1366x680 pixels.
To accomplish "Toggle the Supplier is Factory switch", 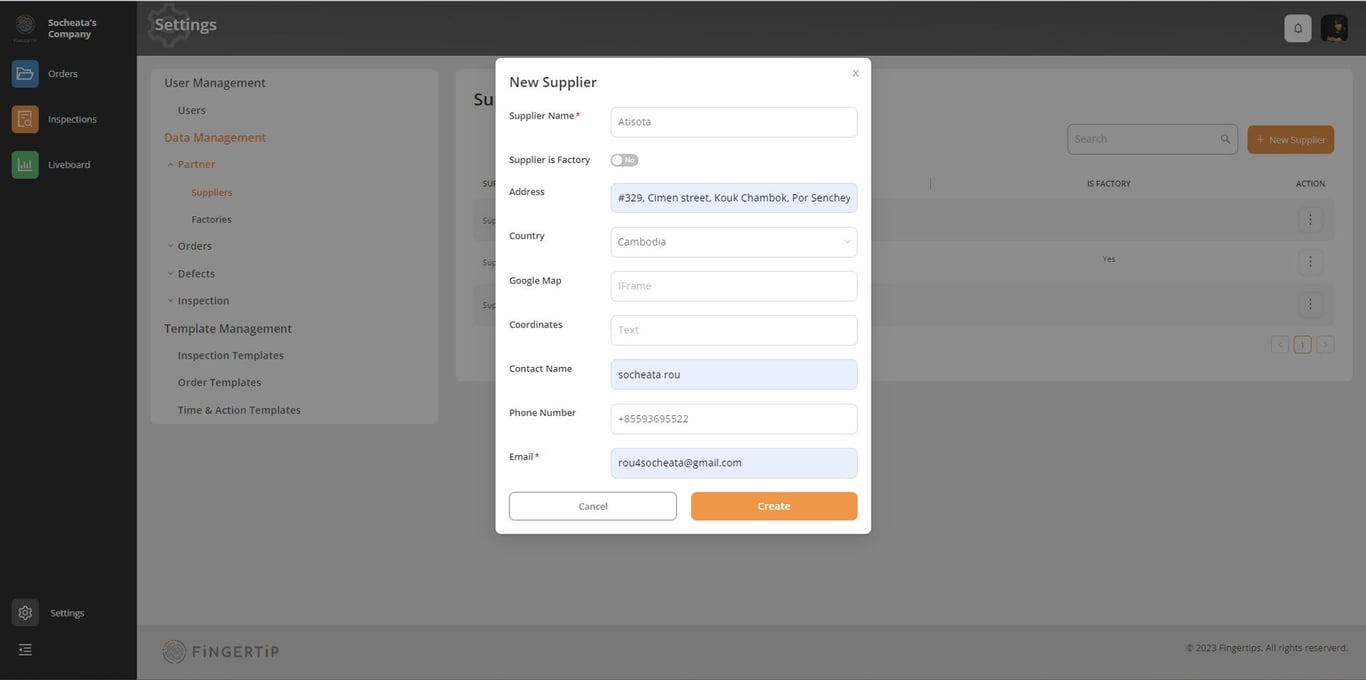I will (x=624, y=160).
